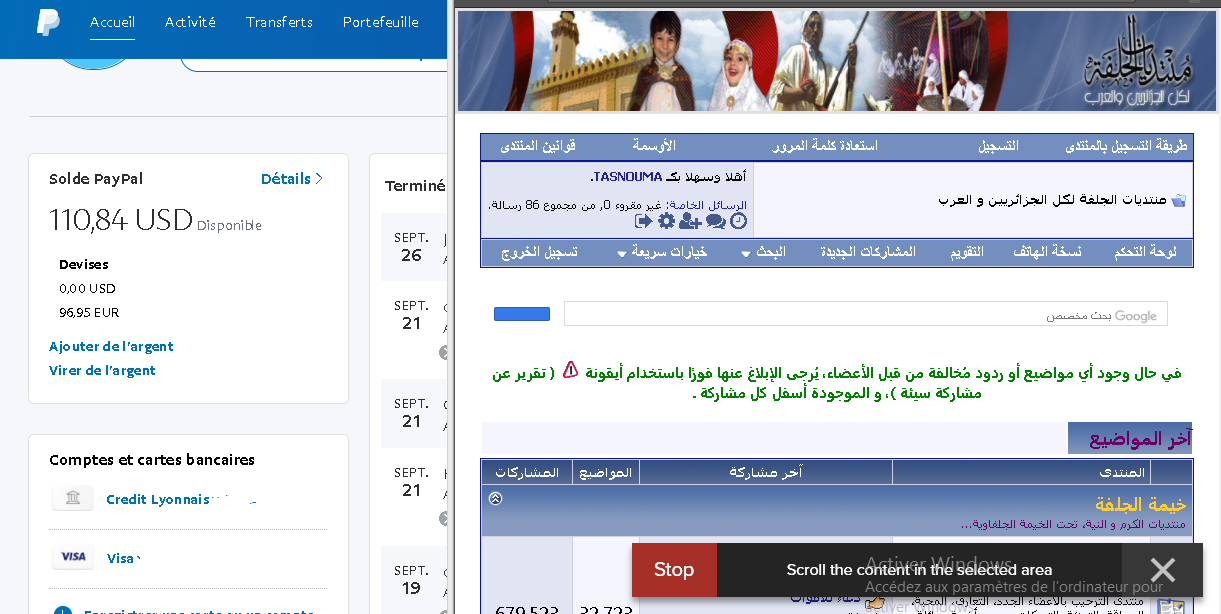The image size is (1221, 614).
Task: Click the logout arrow icon under TASNOUMA
Action: pos(643,221)
